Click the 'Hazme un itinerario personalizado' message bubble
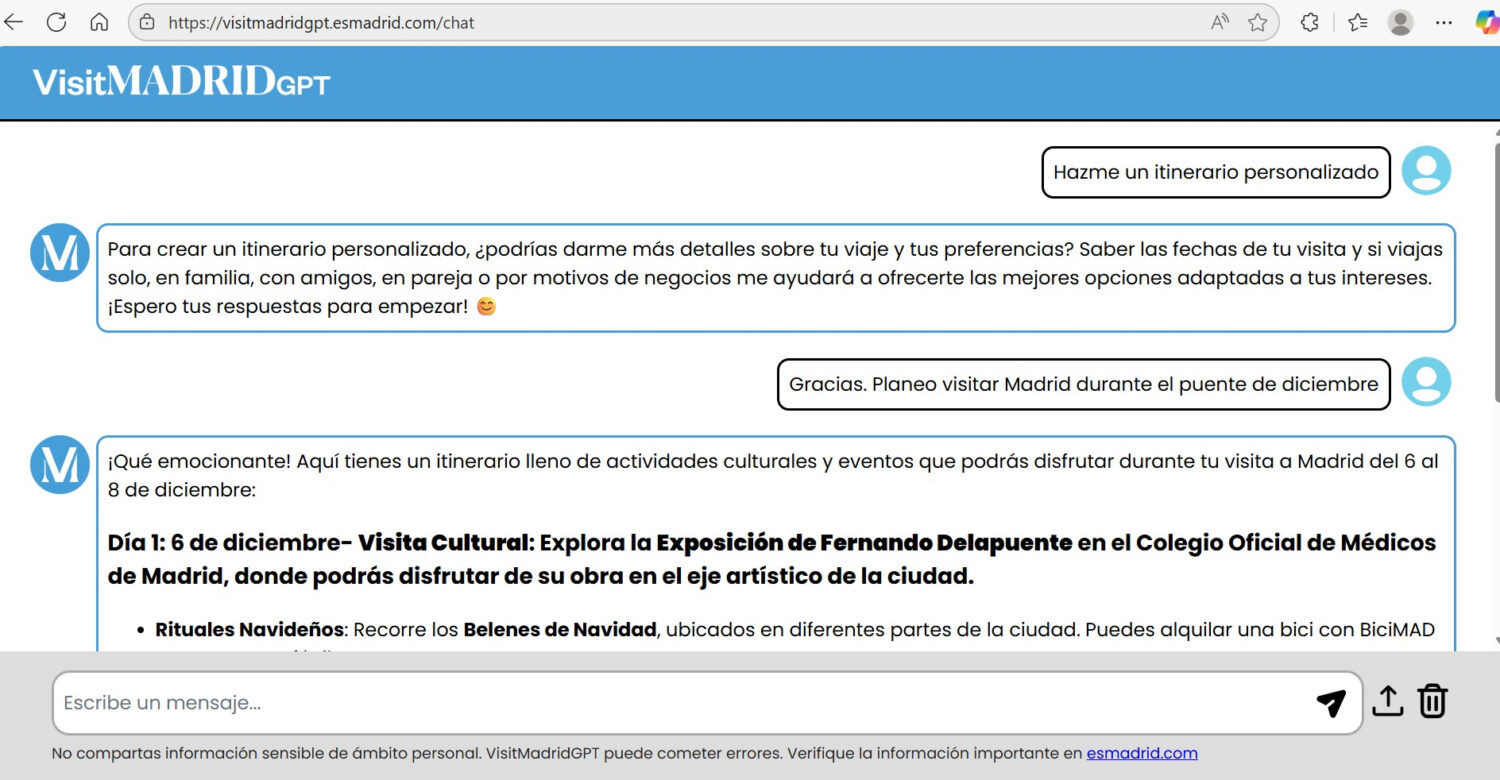Image resolution: width=1500 pixels, height=780 pixels. (1216, 172)
